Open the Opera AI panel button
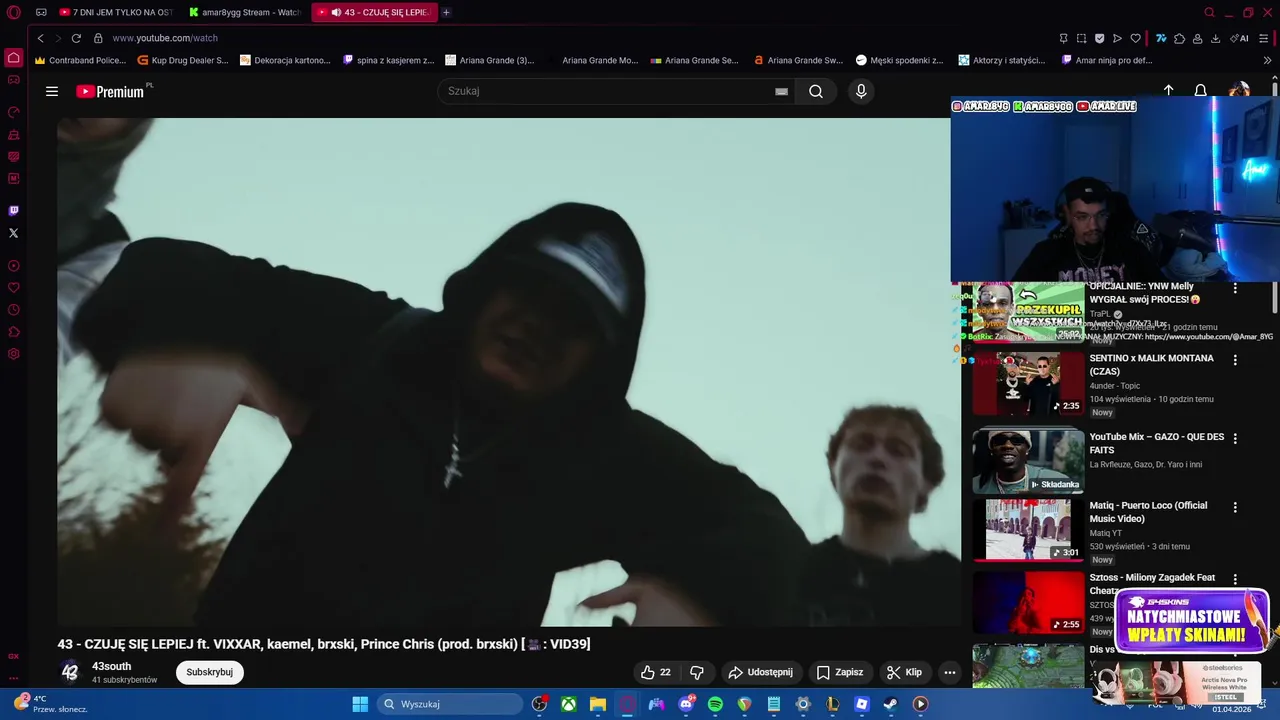This screenshot has height=720, width=1280. point(1239,38)
